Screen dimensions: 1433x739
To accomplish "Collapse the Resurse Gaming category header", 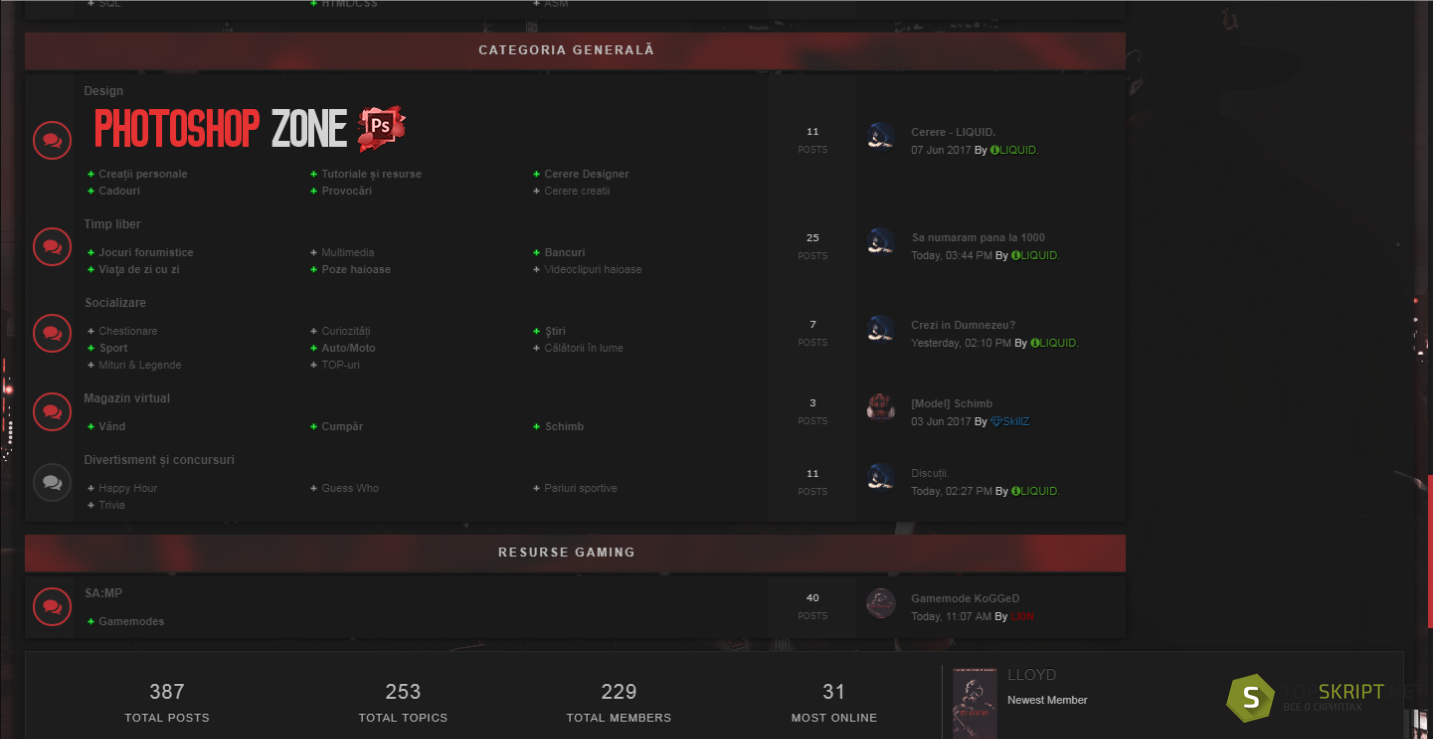I will click(x=575, y=552).
